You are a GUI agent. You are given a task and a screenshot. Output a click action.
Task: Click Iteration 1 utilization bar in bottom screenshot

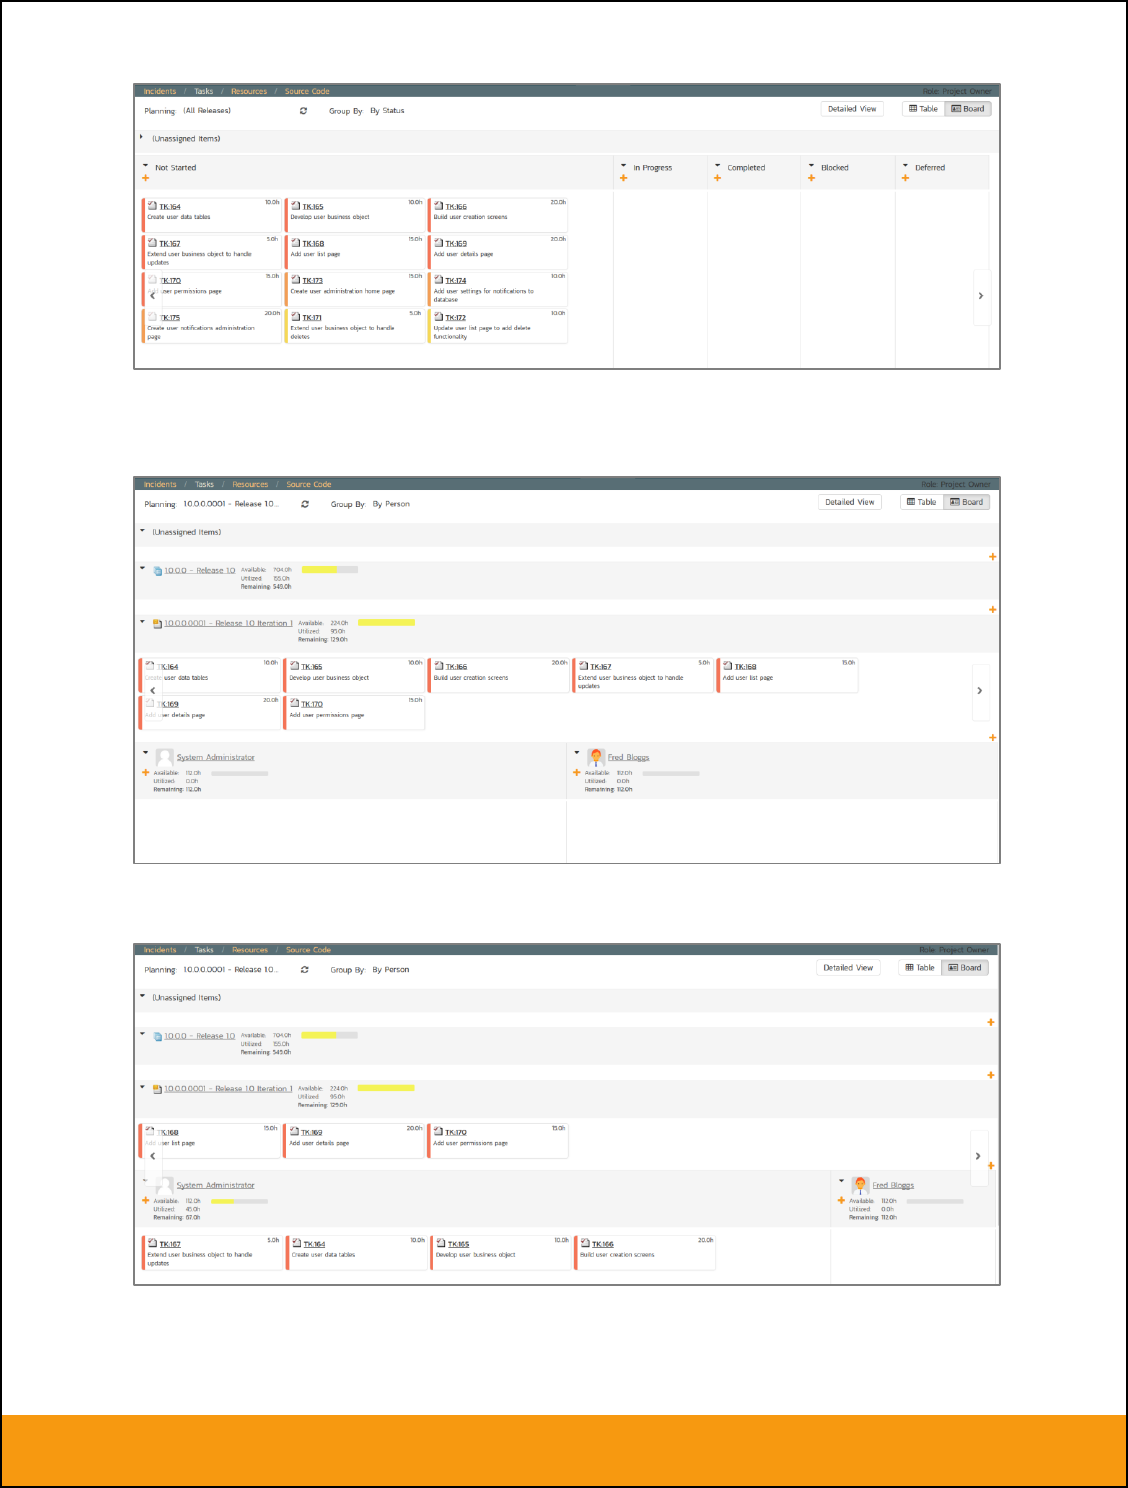pyautogui.click(x=386, y=1088)
